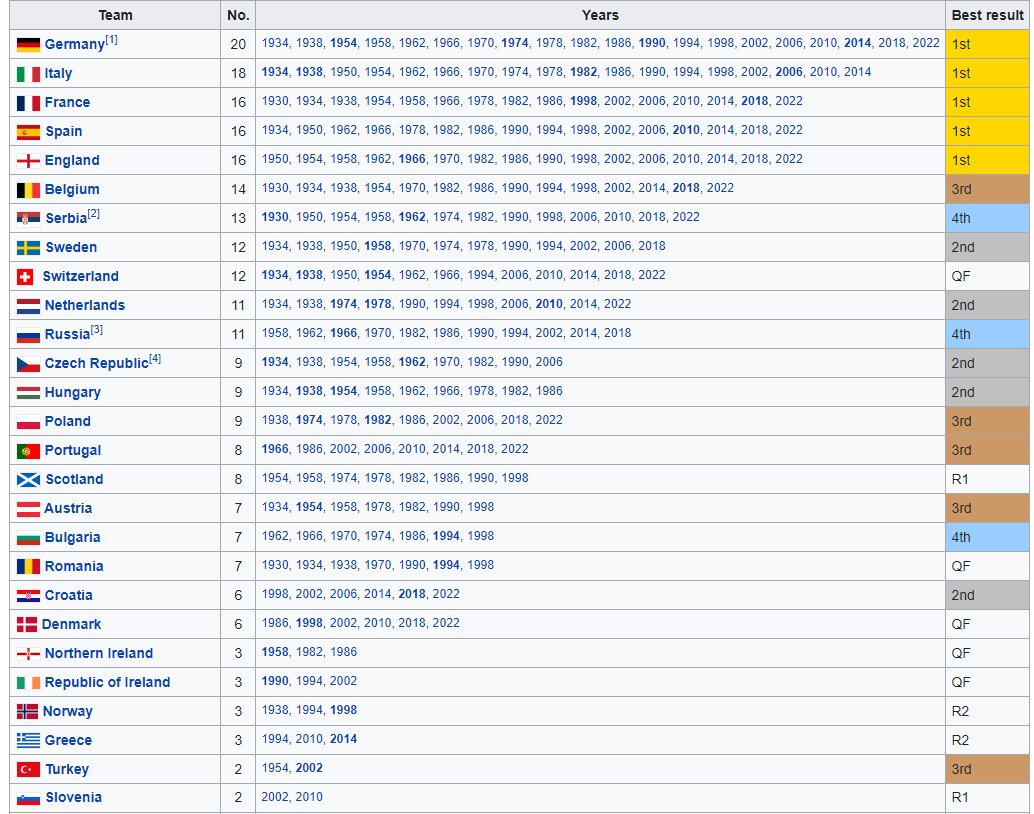Open the Republic of Ireland team link
1034x814 pixels.
coord(107,683)
